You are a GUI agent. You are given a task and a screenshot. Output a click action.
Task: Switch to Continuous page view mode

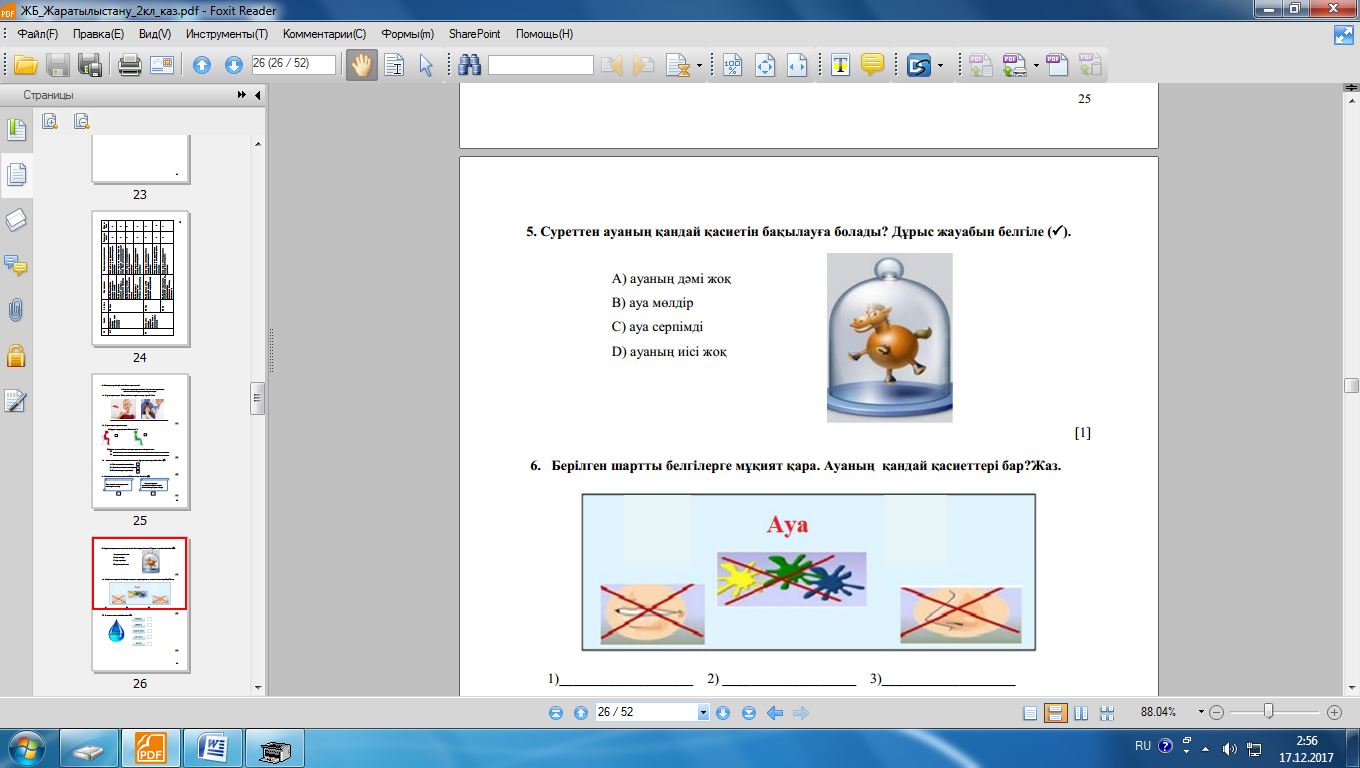[x=1055, y=713]
